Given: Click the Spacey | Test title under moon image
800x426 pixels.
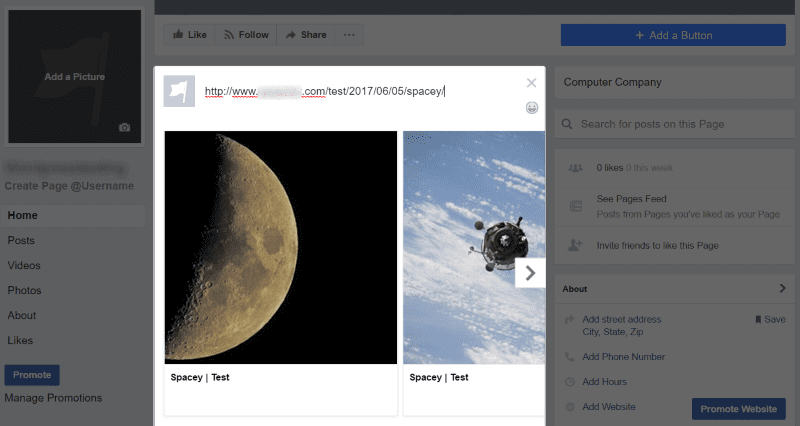Looking at the screenshot, I should pyautogui.click(x=200, y=377).
